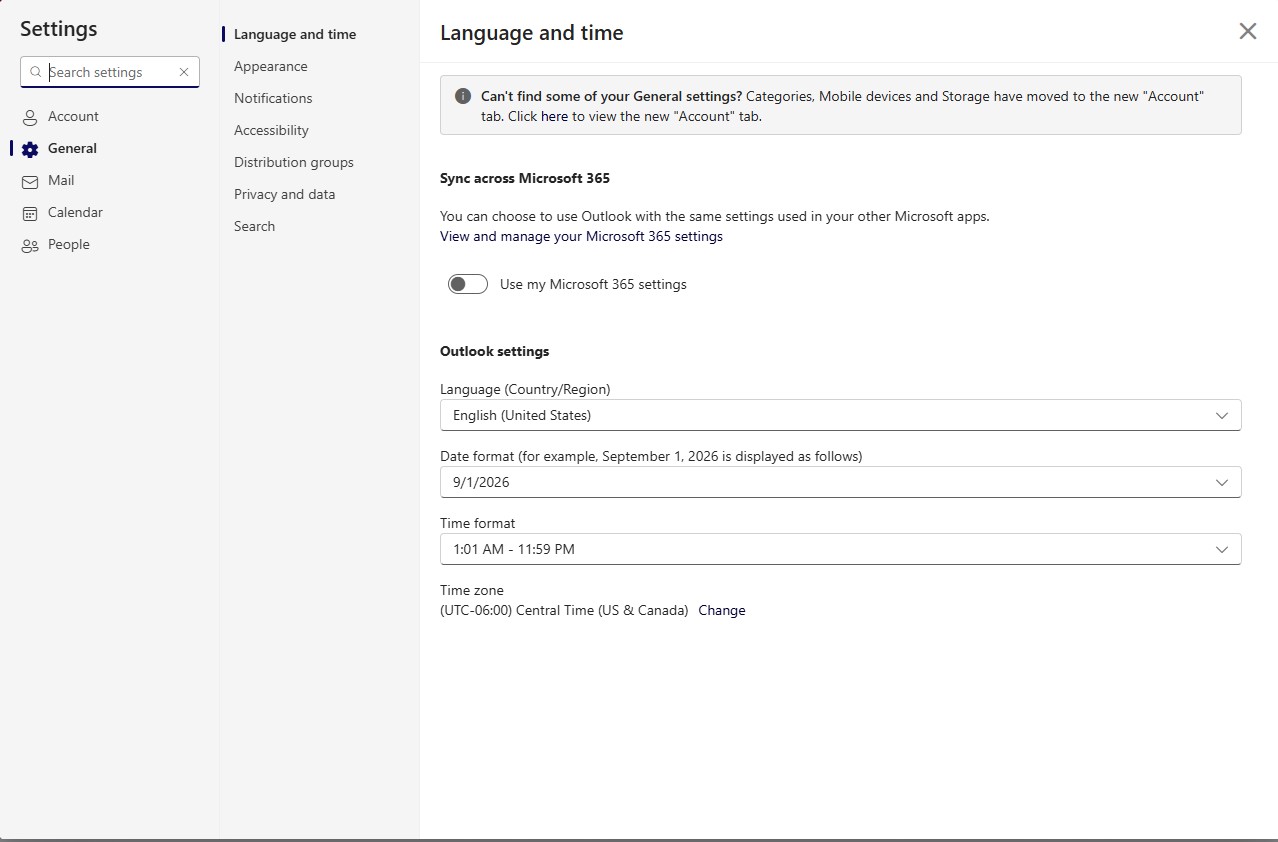Open the Notifications tab
The image size is (1278, 842).
point(273,98)
